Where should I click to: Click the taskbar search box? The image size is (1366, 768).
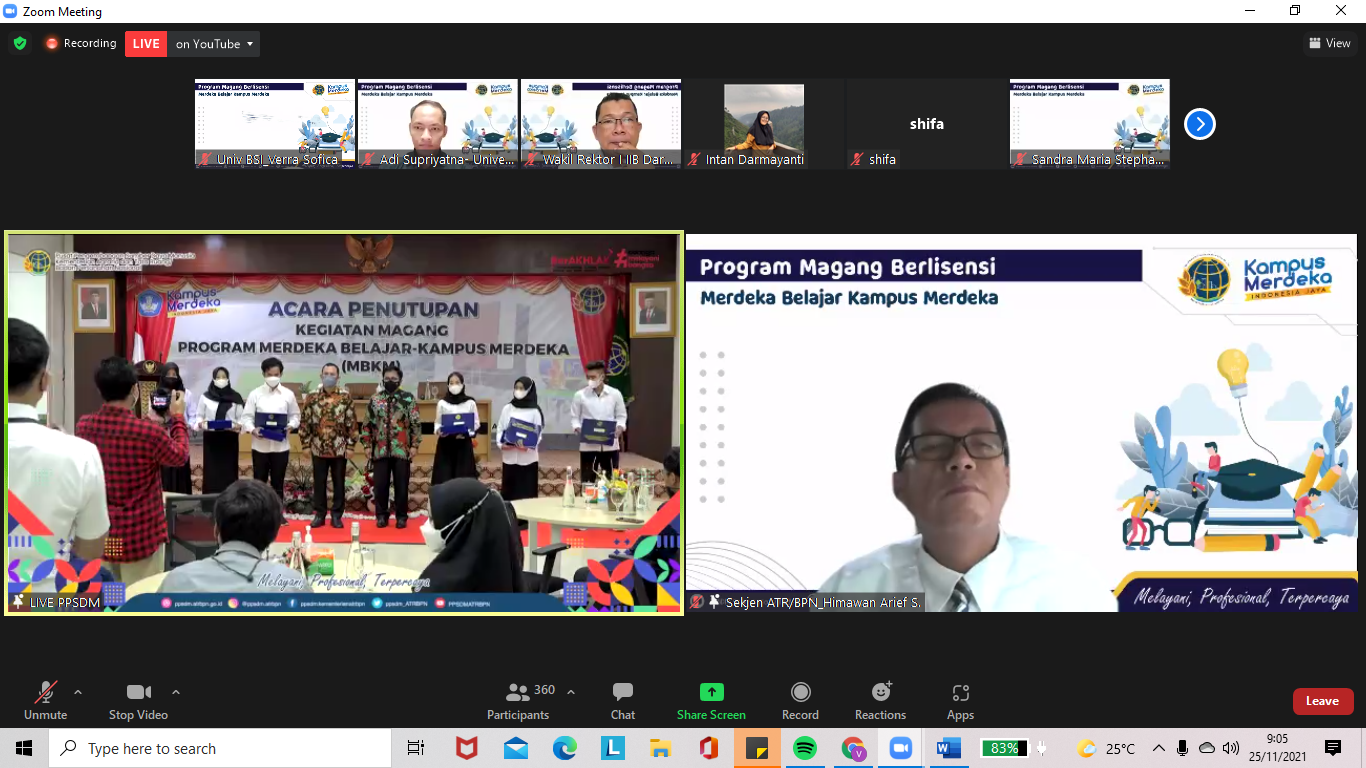tap(220, 748)
